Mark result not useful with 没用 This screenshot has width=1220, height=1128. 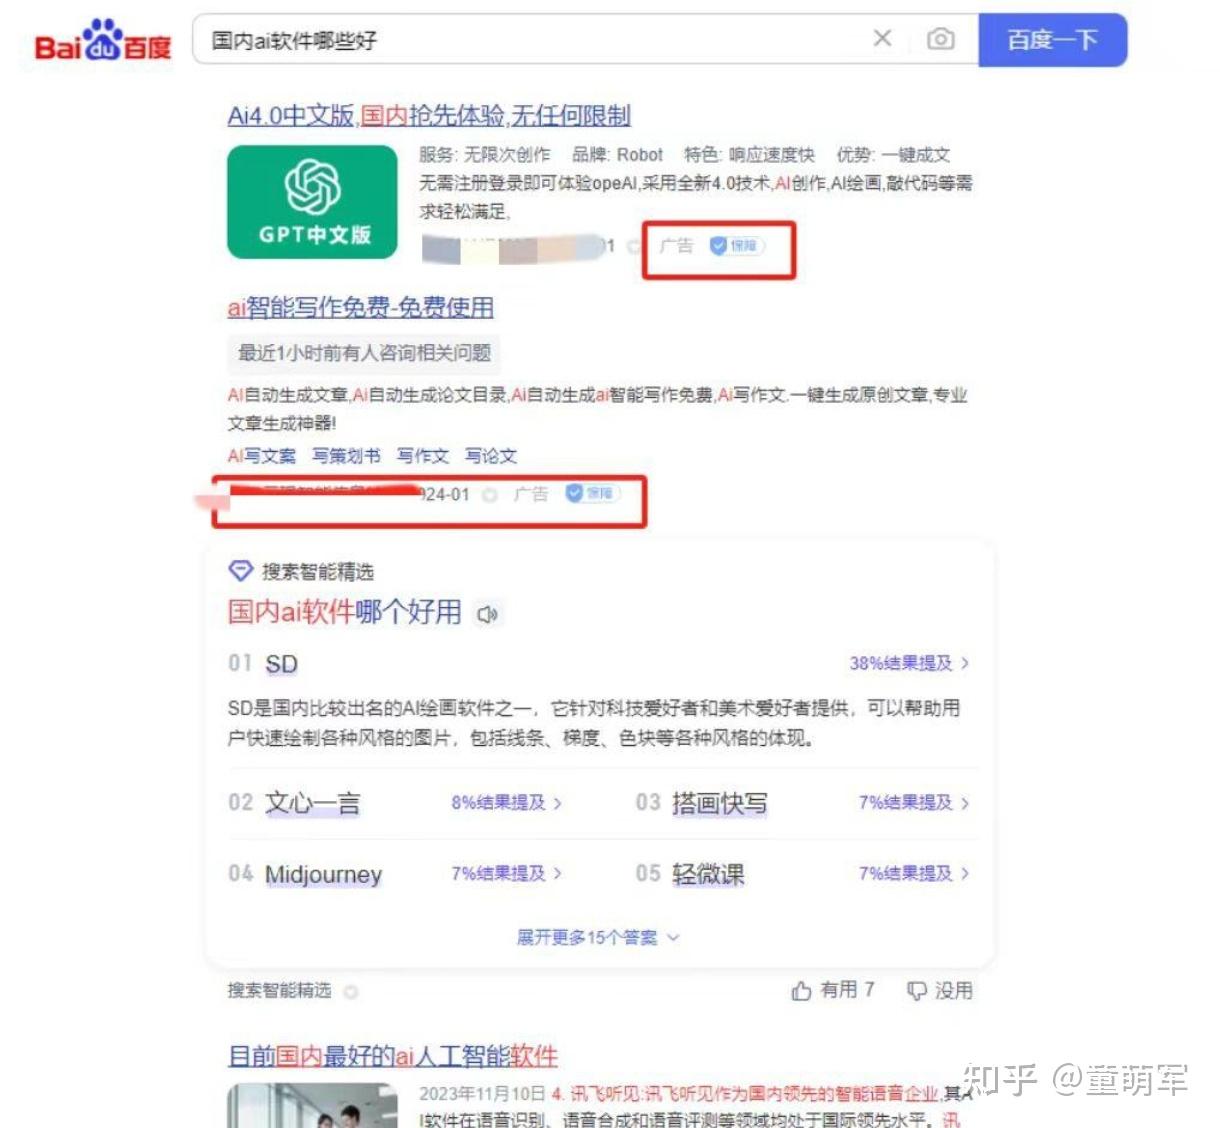(x=940, y=990)
